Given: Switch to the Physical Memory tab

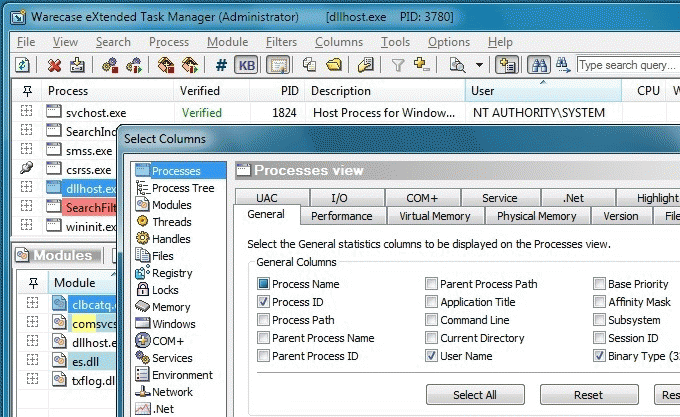Looking at the screenshot, I should click(536, 216).
